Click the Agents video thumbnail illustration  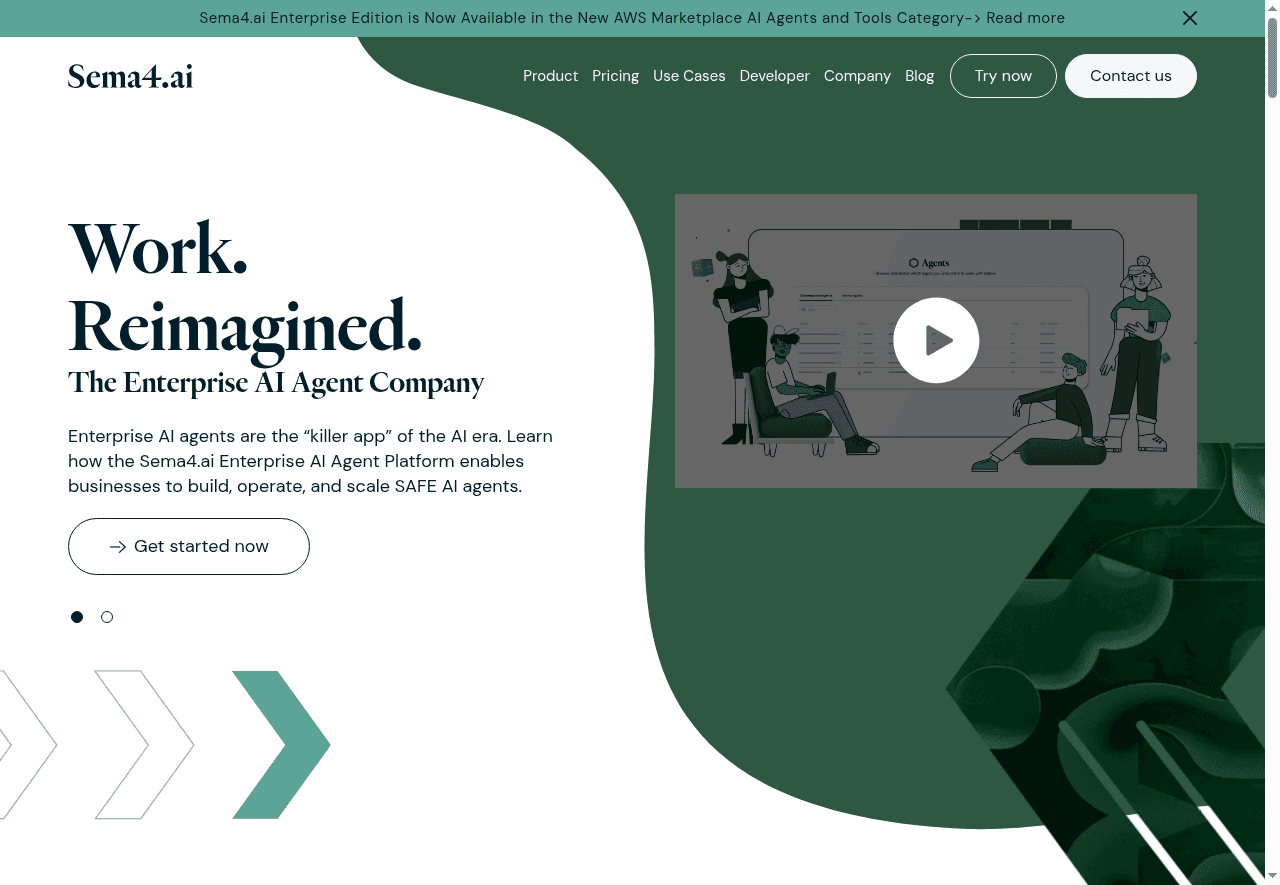[936, 341]
